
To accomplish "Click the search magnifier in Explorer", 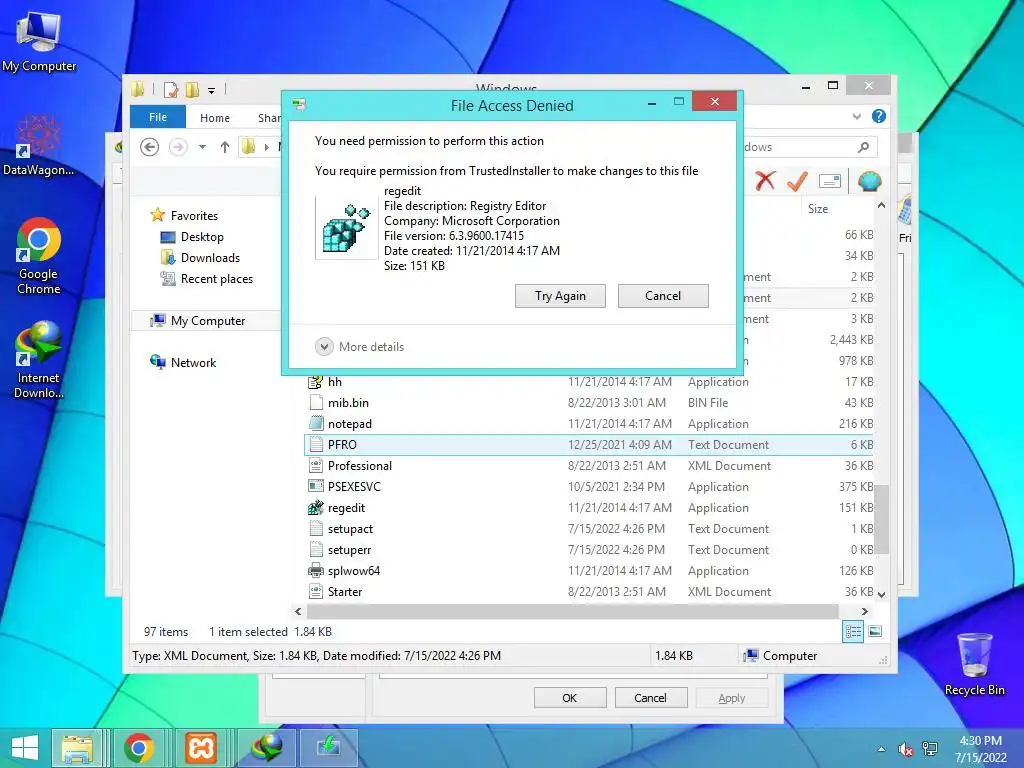I will (x=863, y=148).
